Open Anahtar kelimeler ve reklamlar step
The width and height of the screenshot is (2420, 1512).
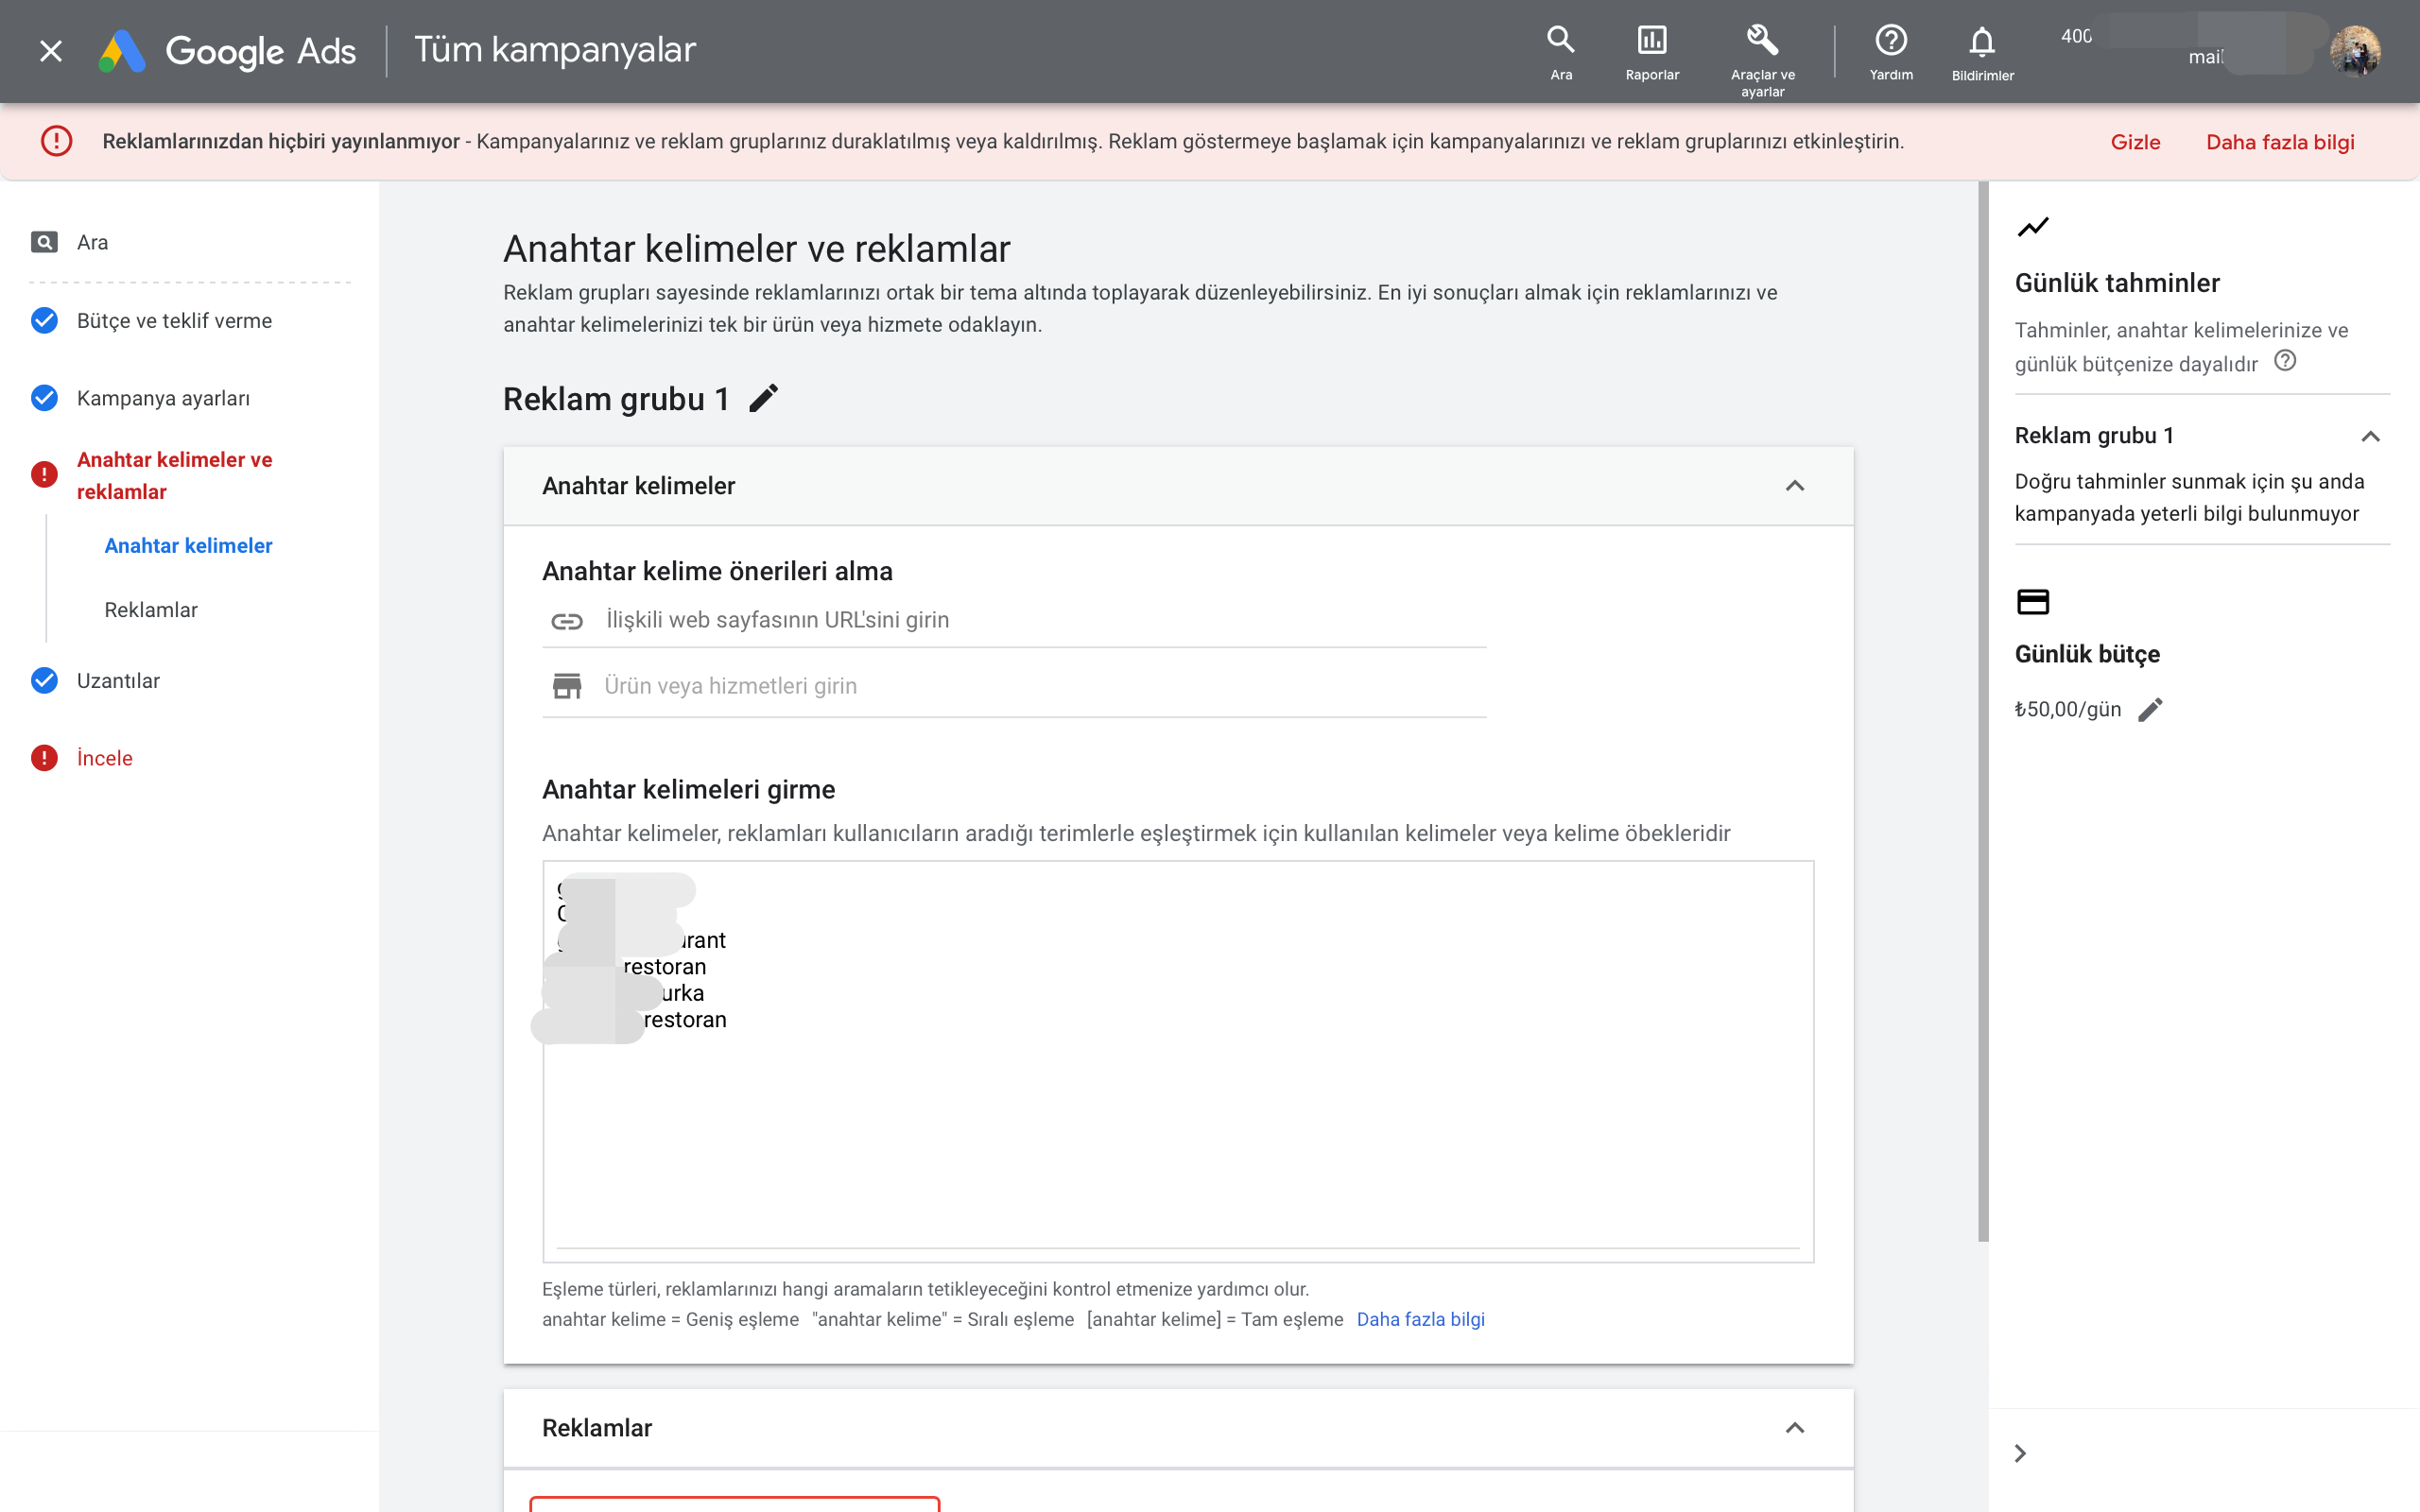point(174,475)
